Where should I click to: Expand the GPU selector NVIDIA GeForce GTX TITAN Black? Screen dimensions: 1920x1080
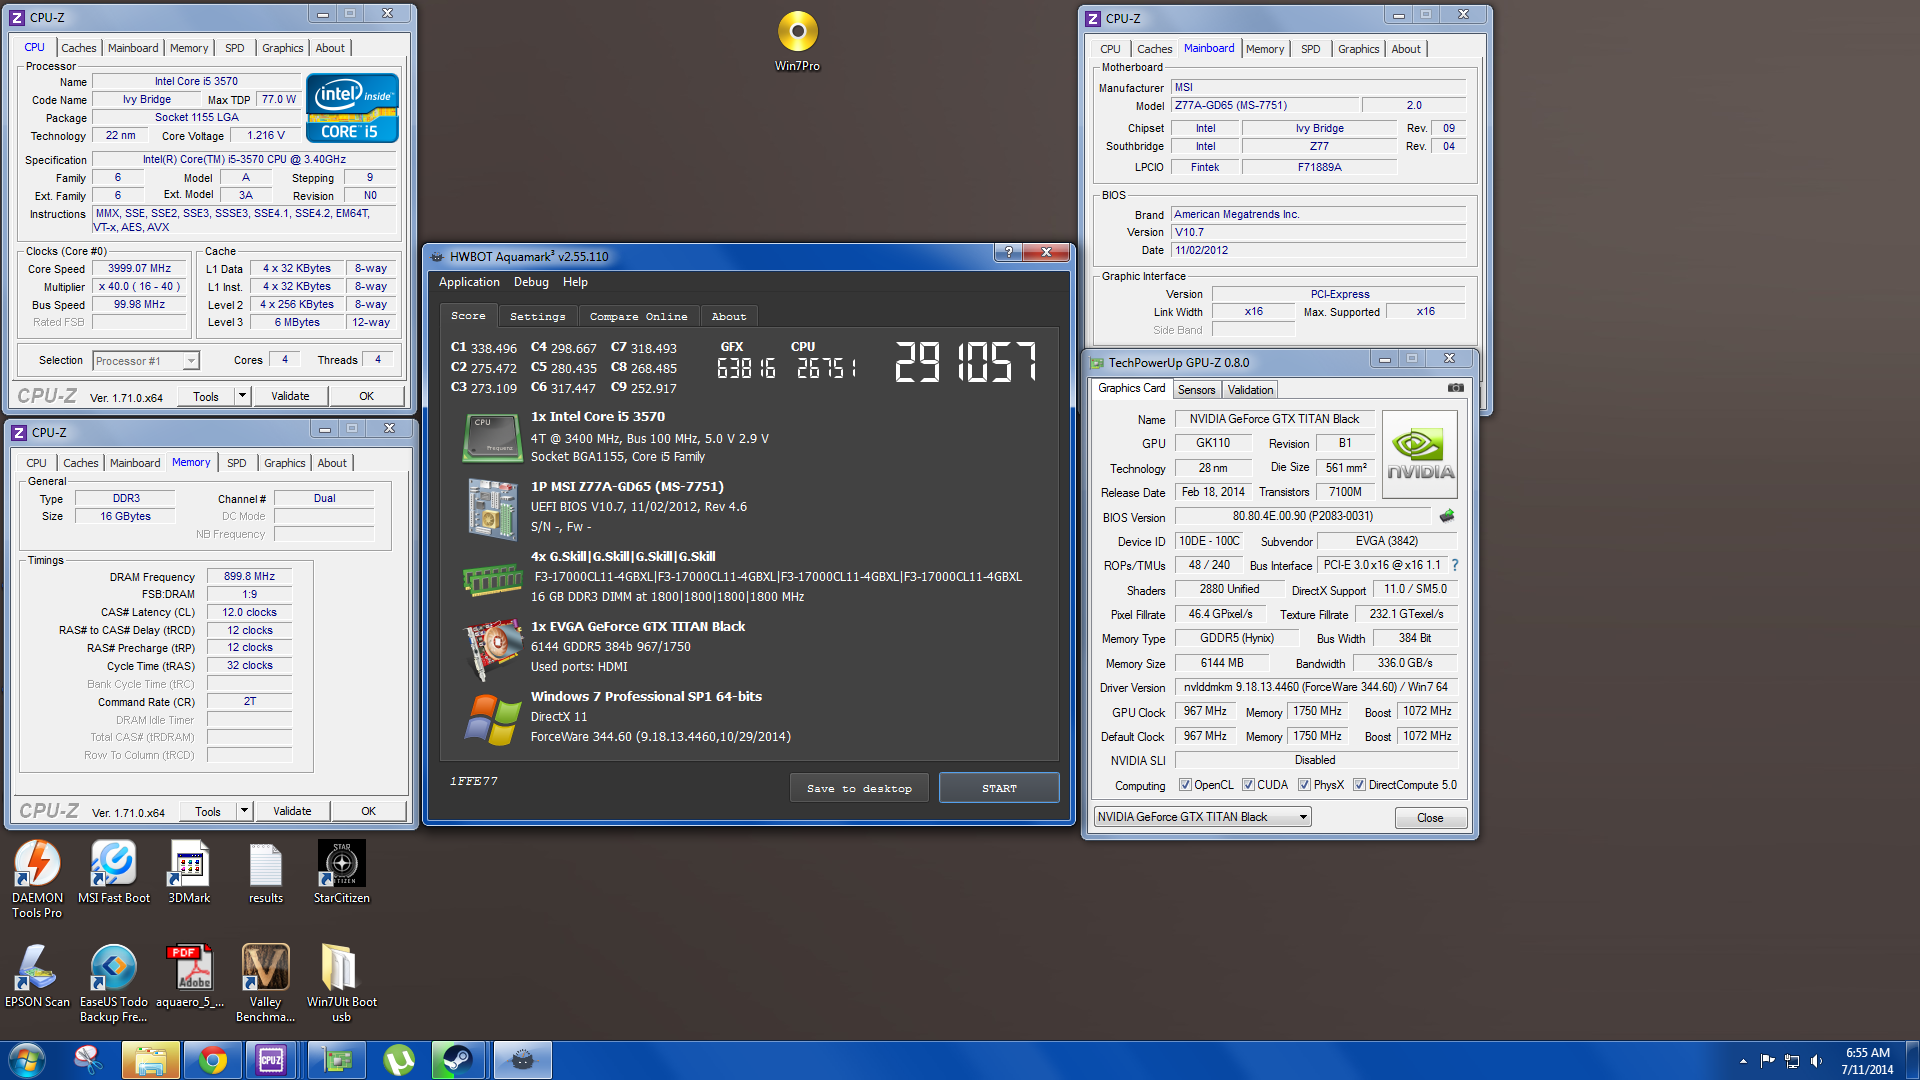[1203, 817]
